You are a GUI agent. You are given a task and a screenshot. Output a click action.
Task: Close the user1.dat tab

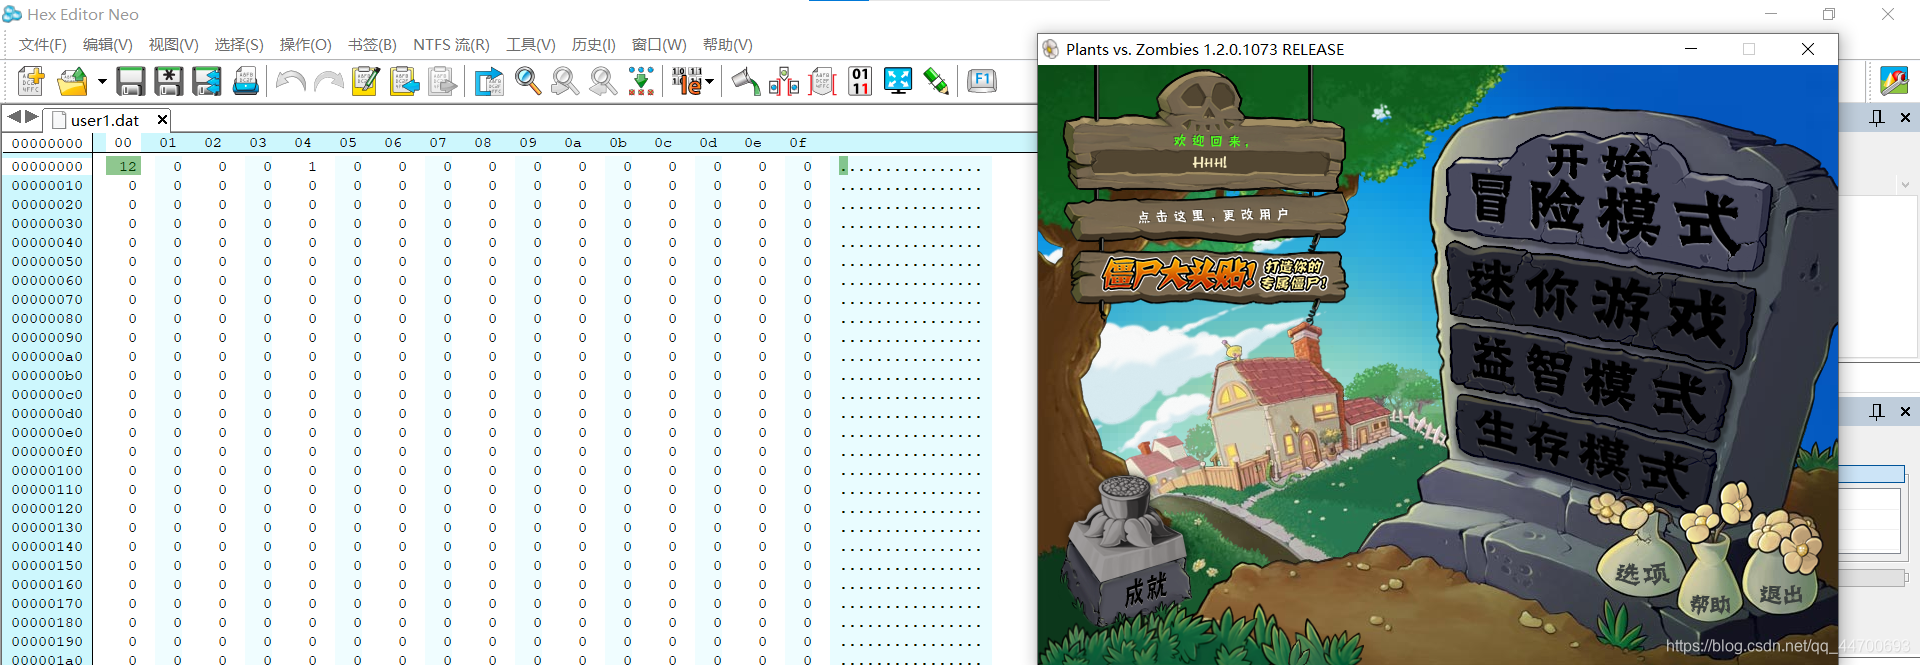[162, 120]
